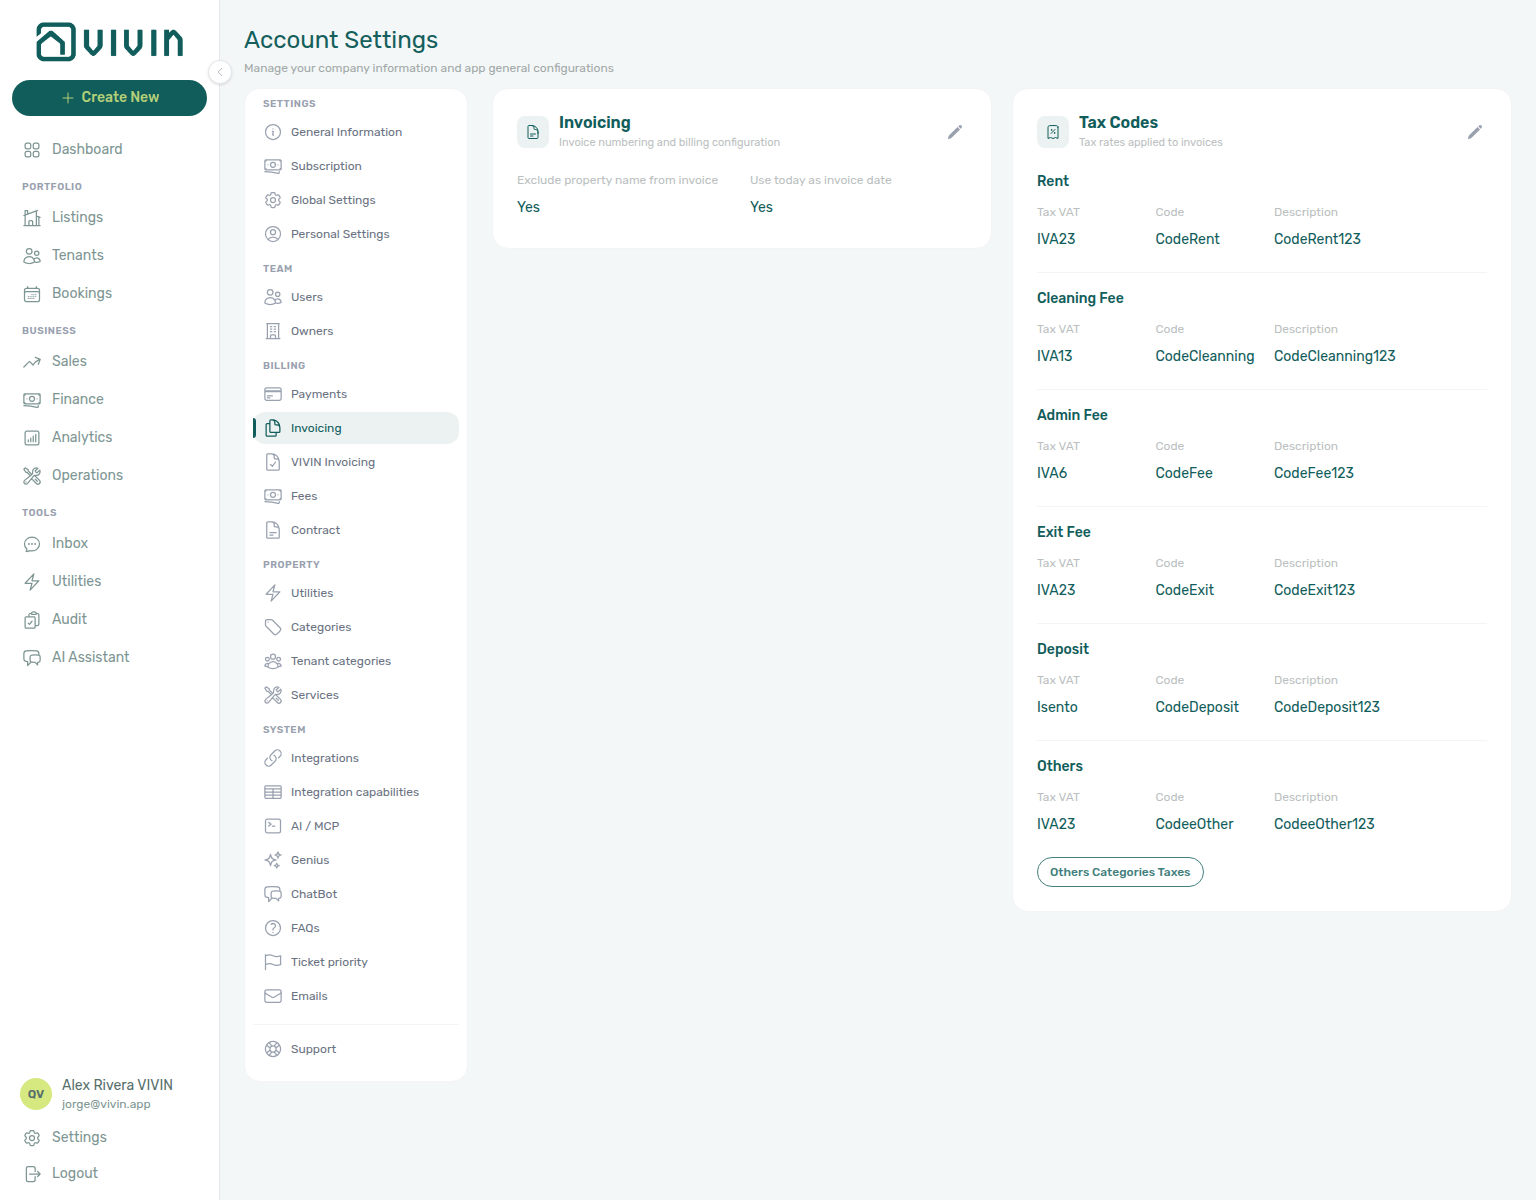Open Subscription settings
This screenshot has height=1200, width=1536.
tap(356, 166)
